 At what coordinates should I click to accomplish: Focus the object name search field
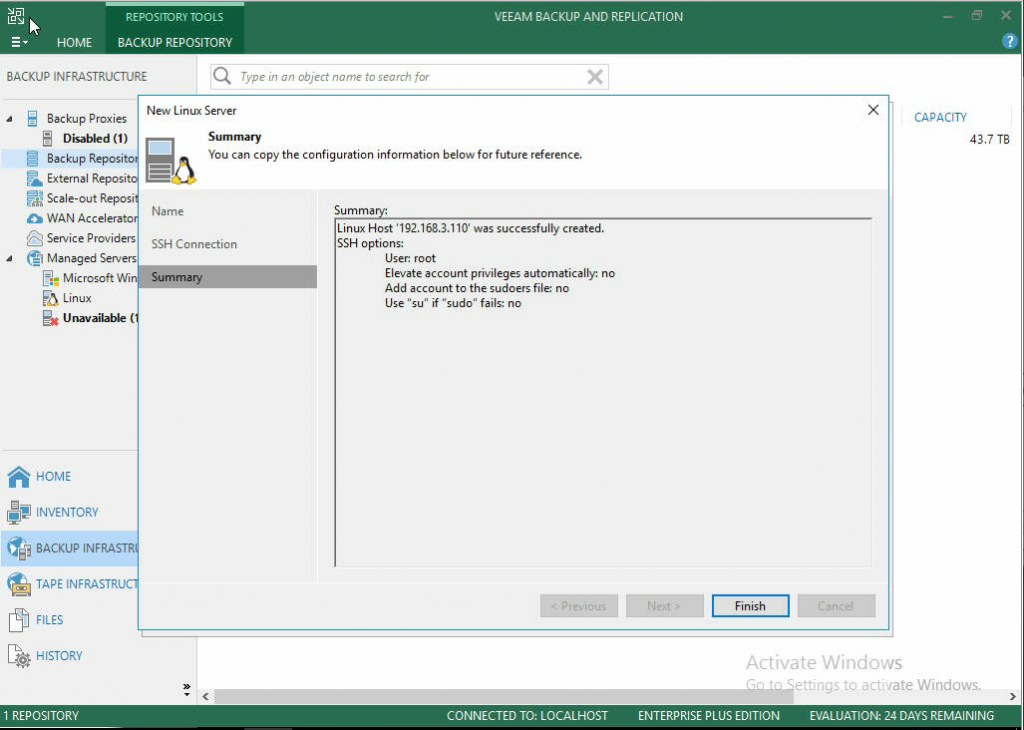tap(409, 76)
